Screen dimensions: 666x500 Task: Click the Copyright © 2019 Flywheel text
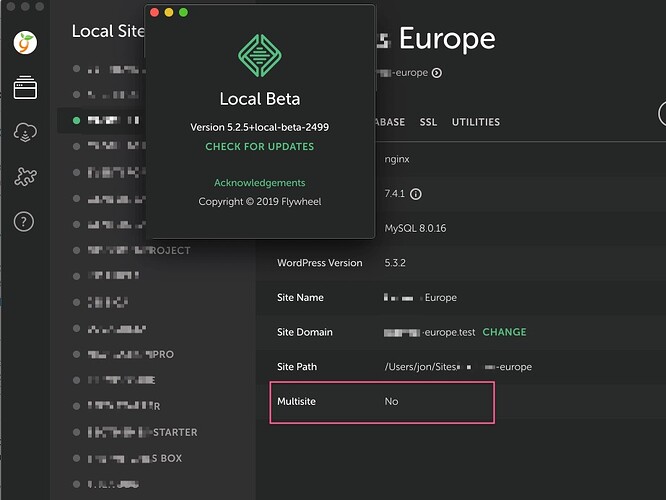click(260, 201)
